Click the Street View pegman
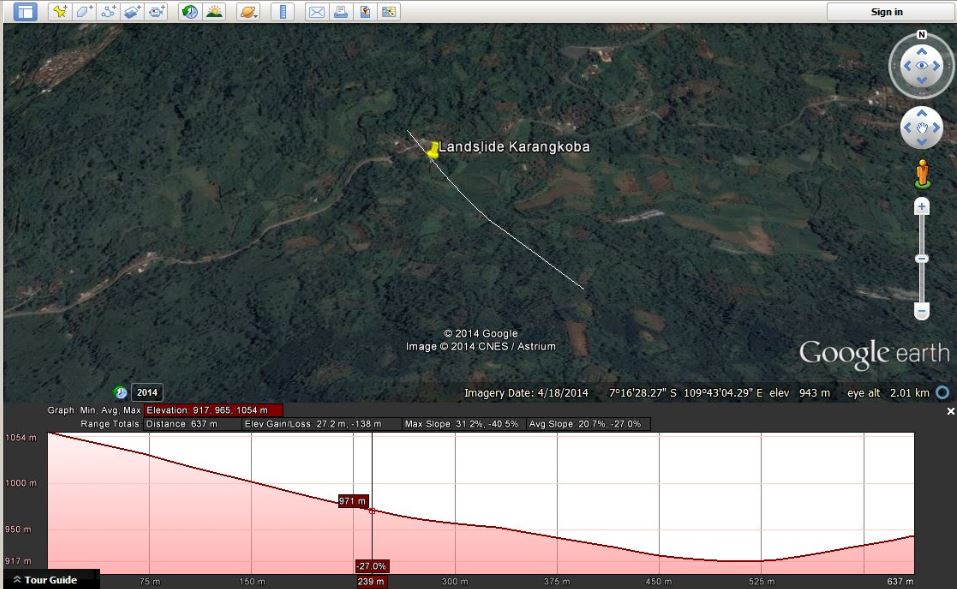 (x=922, y=176)
